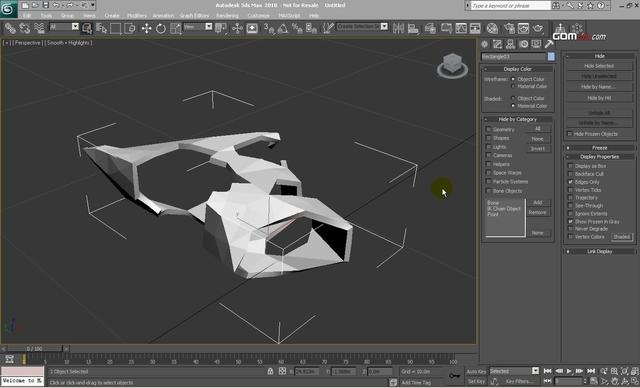640x388 pixels.
Task: Open the Customize menu
Action: click(x=258, y=16)
